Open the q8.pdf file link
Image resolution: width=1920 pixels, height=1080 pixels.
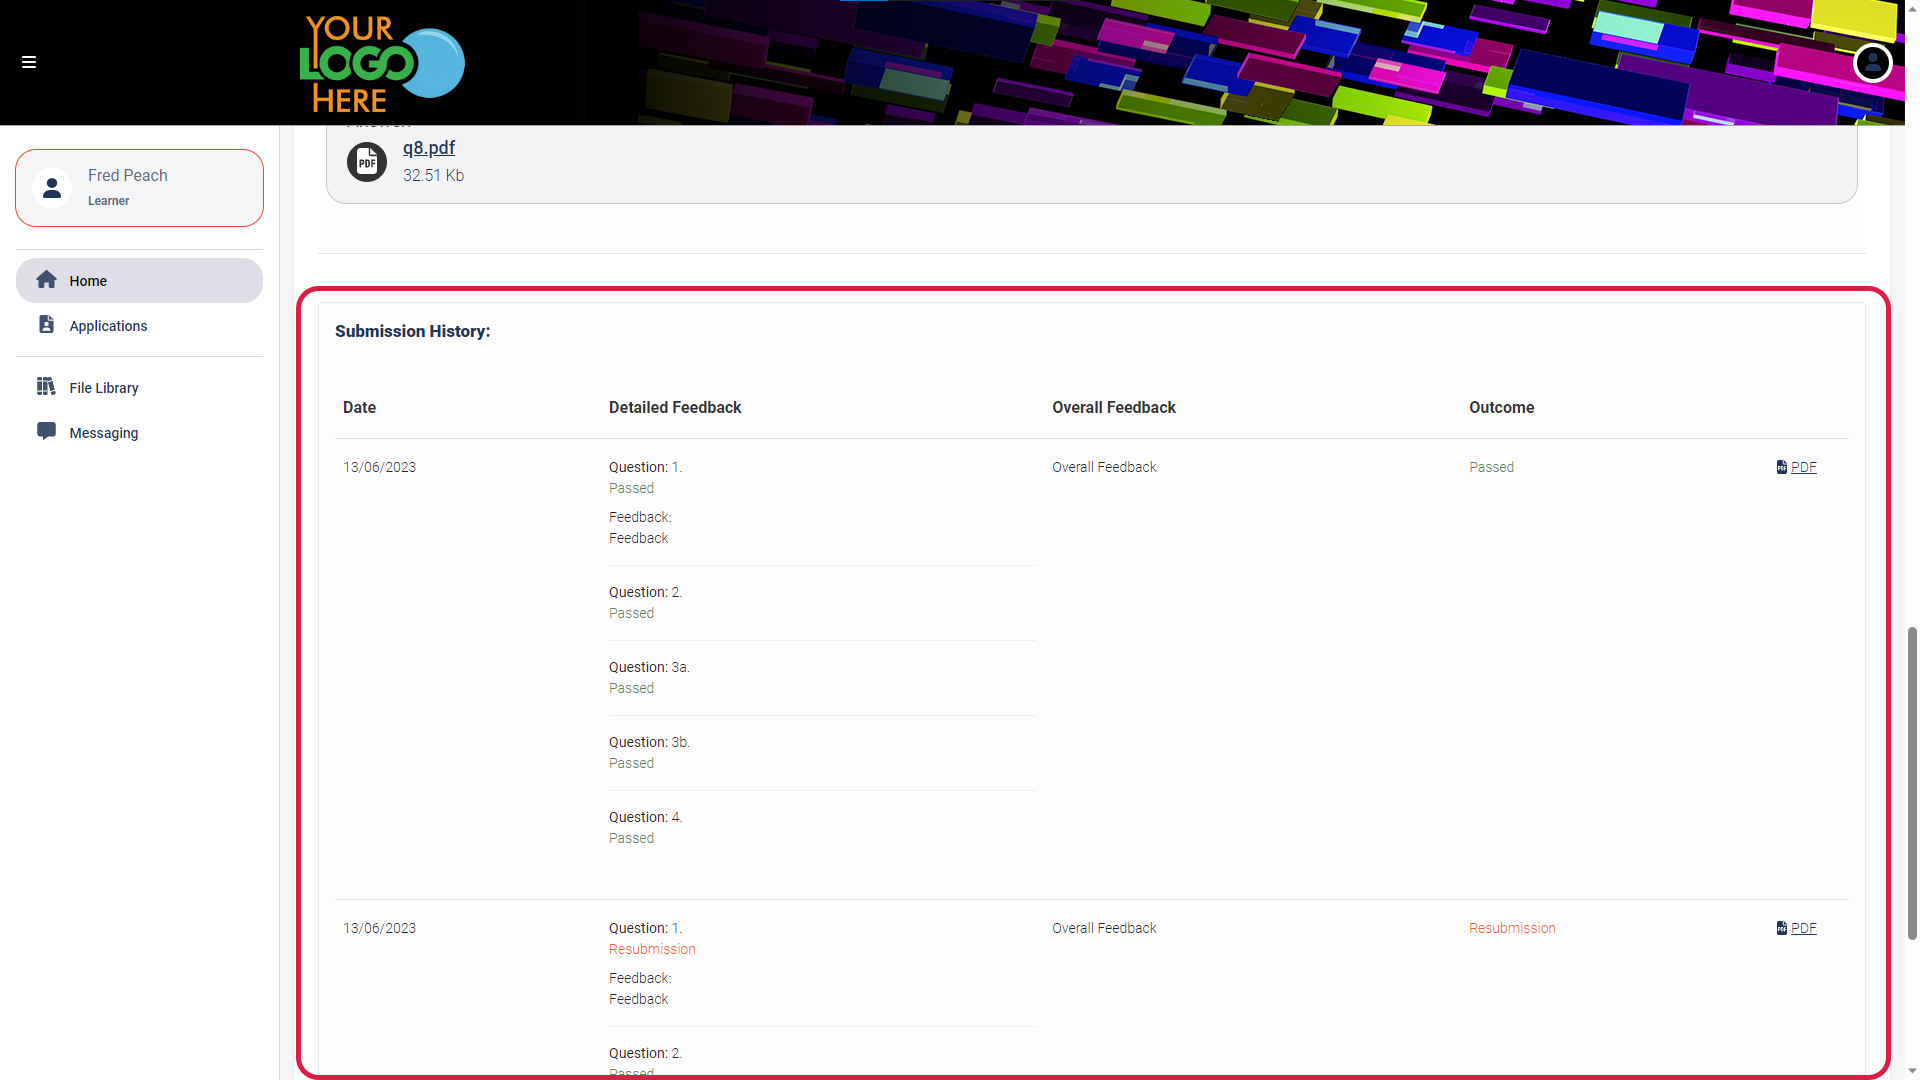pos(428,148)
